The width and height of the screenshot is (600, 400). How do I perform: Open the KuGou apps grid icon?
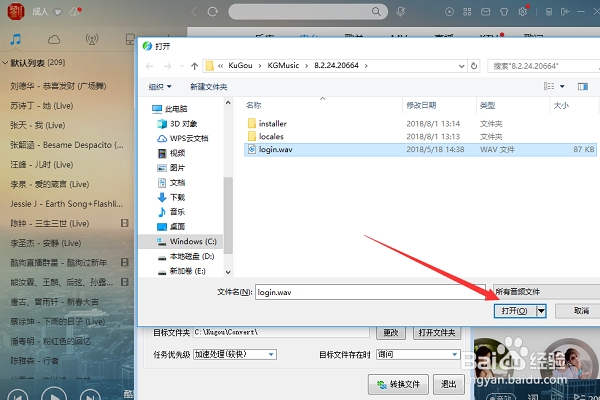pyautogui.click(x=467, y=12)
